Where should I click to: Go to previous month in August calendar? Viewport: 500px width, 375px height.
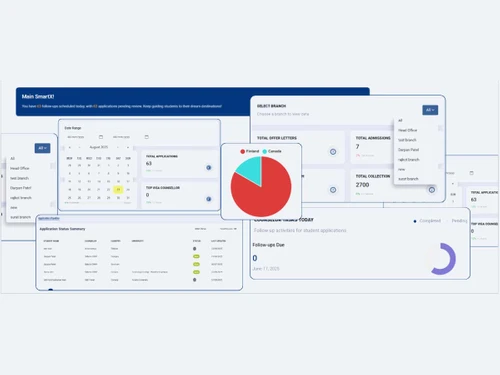tap(79, 147)
